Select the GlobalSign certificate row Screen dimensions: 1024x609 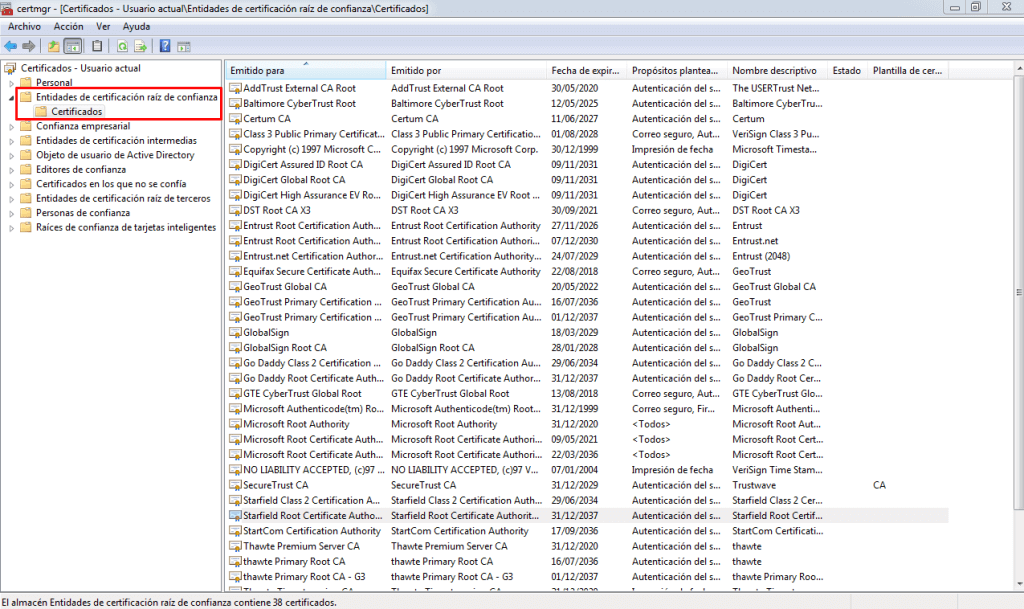pyautogui.click(x=588, y=332)
